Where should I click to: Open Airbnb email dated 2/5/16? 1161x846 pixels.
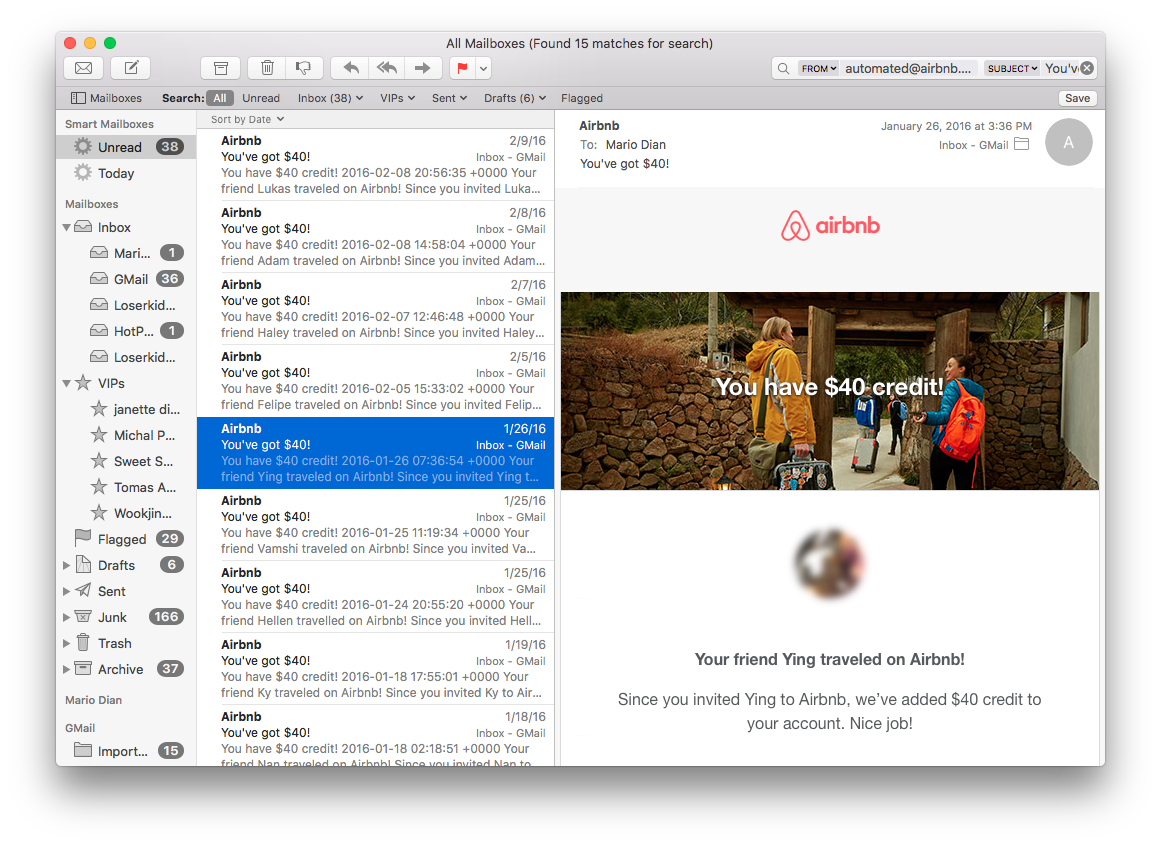coord(375,380)
